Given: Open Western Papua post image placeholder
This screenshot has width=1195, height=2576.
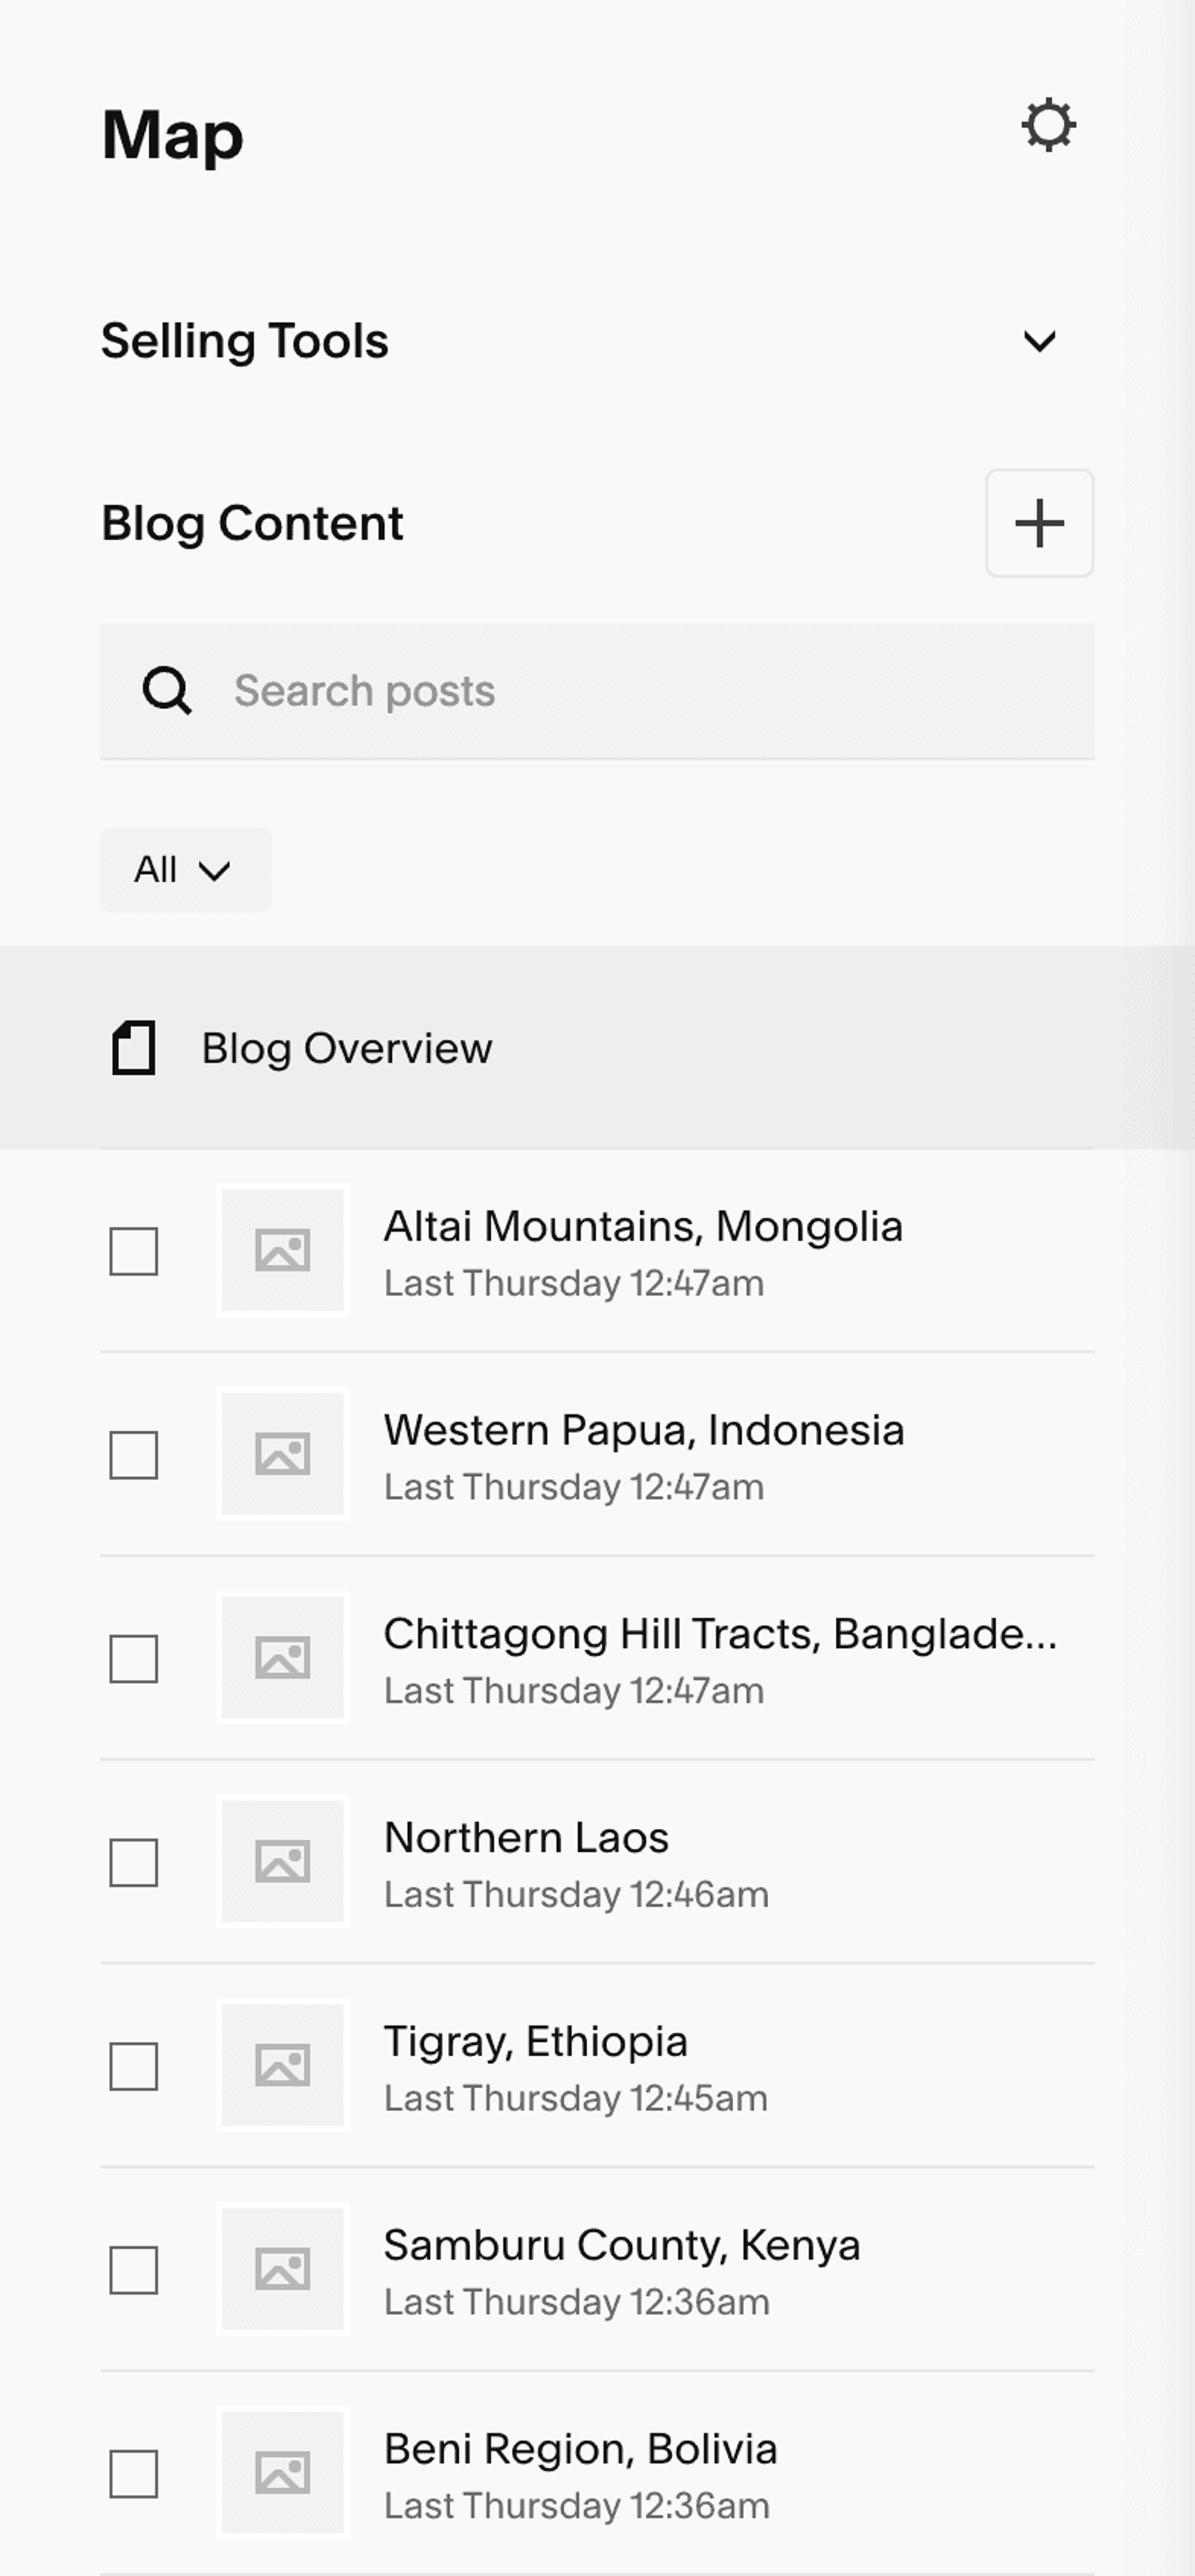Looking at the screenshot, I should (x=283, y=1454).
